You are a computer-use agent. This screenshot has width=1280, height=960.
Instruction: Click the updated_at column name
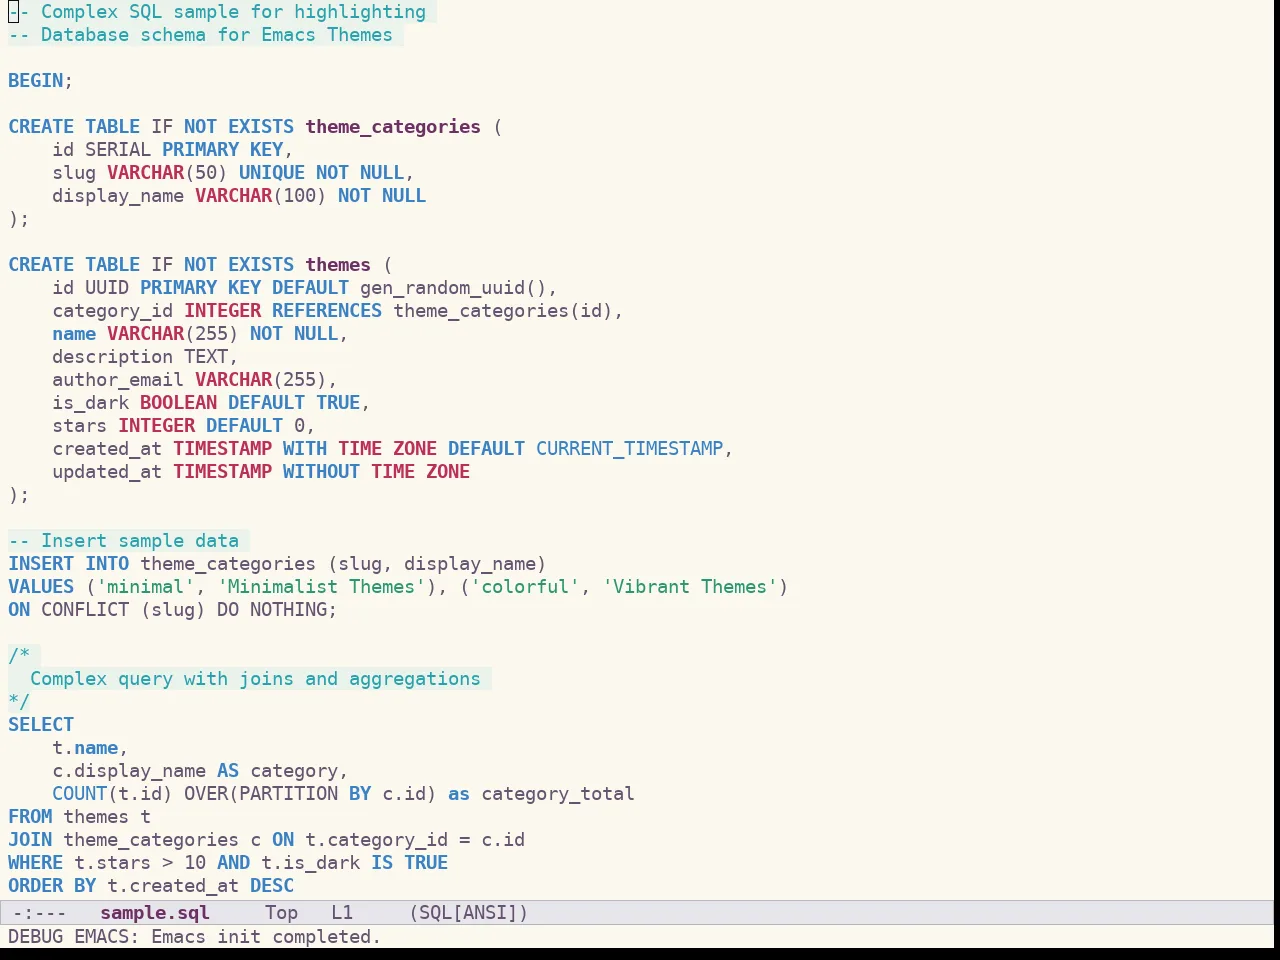(x=107, y=472)
